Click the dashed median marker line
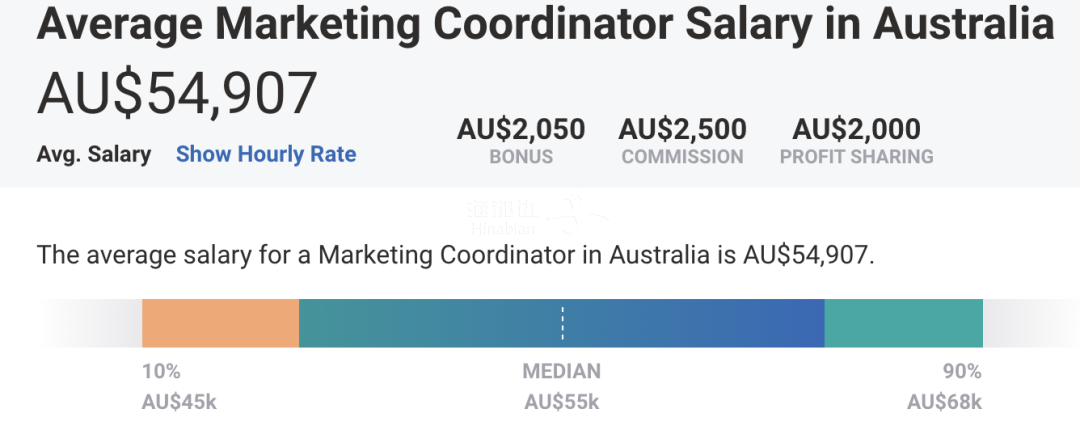This screenshot has height=430, width=1080. (562, 323)
